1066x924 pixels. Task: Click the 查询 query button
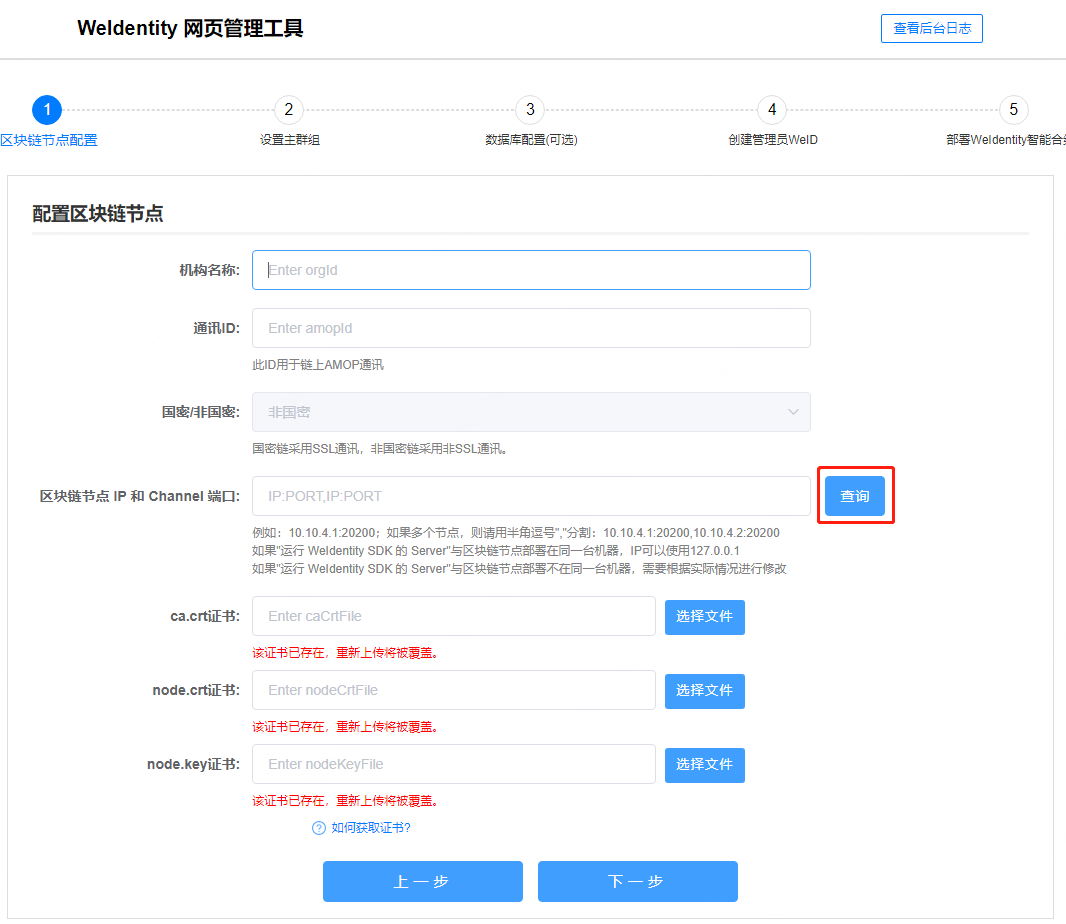(855, 496)
